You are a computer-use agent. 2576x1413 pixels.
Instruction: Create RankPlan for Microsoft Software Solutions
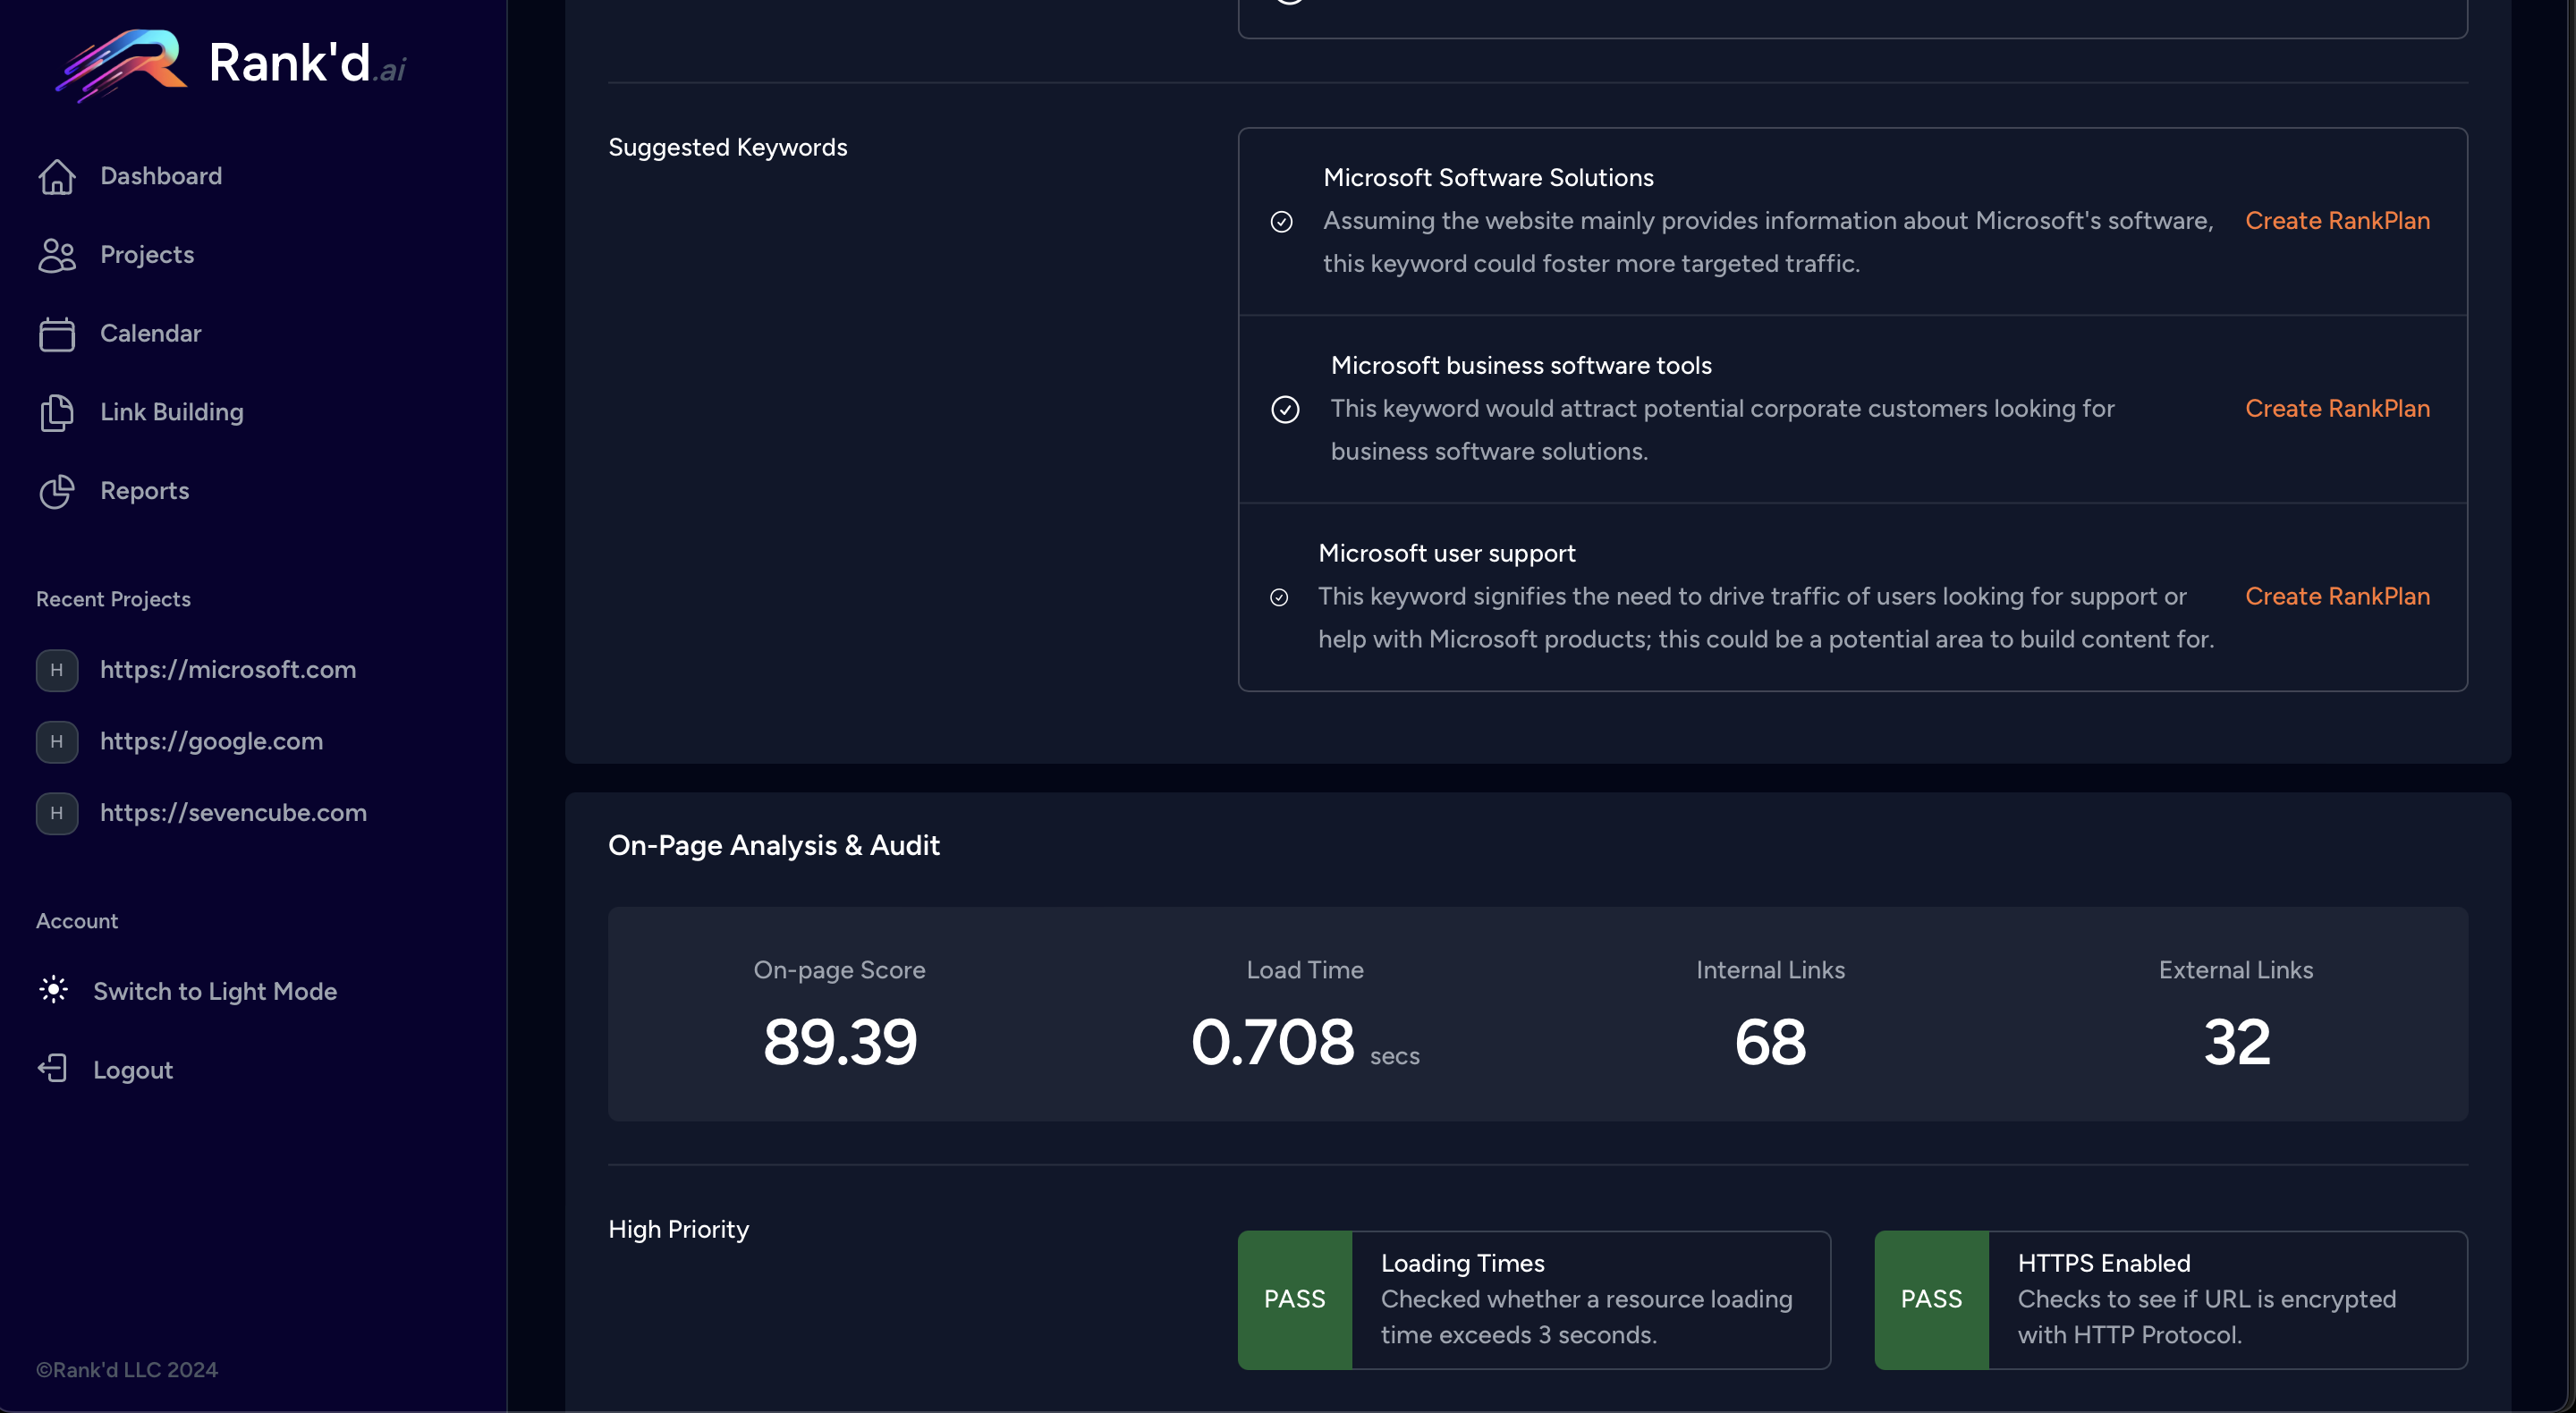(x=2337, y=221)
